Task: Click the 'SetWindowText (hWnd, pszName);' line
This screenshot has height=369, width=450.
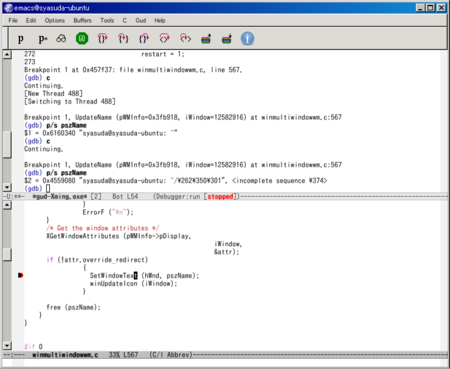Action: tap(144, 276)
